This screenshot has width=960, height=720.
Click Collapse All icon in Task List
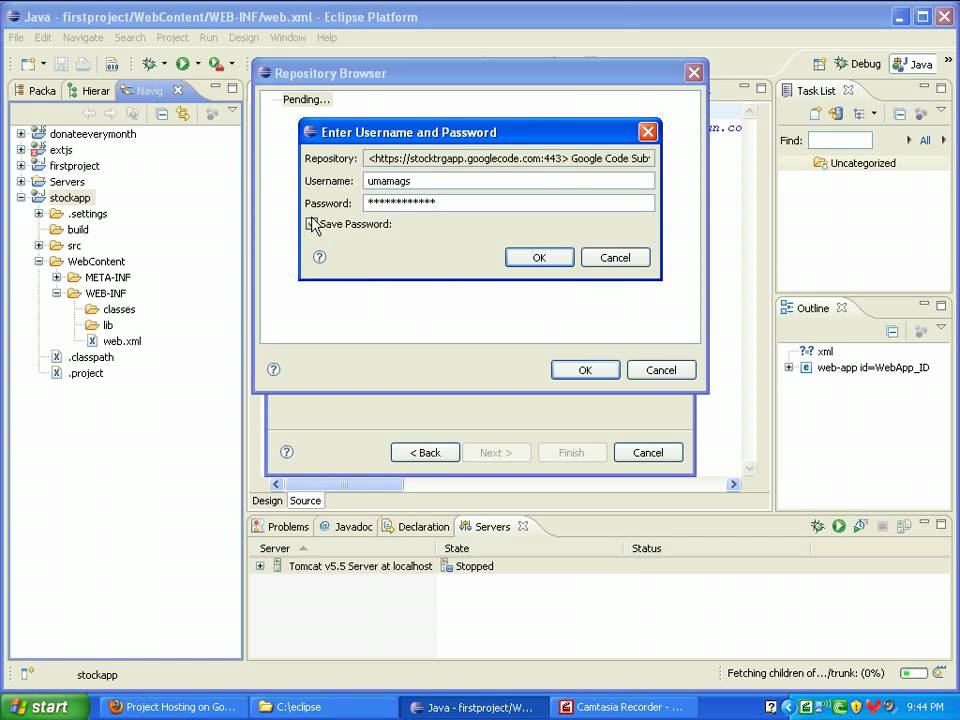tap(899, 114)
